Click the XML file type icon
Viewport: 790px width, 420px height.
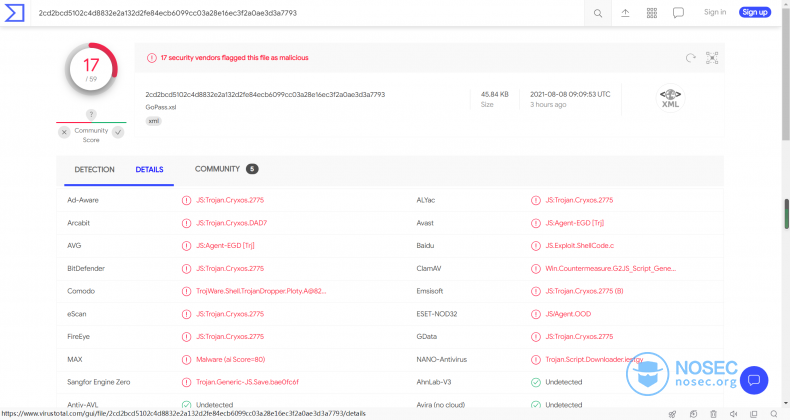pyautogui.click(x=670, y=98)
